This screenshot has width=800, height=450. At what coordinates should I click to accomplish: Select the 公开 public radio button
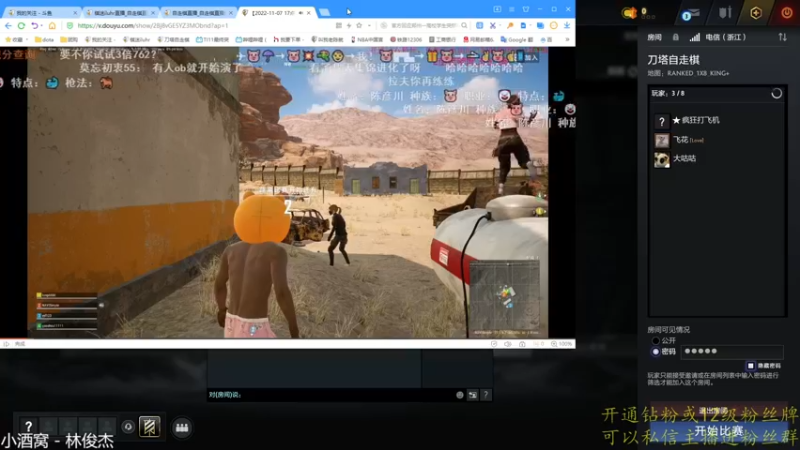(656, 340)
